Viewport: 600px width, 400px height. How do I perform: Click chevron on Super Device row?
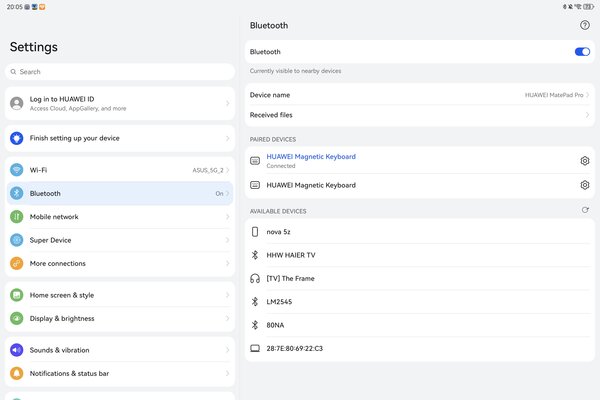(228, 240)
